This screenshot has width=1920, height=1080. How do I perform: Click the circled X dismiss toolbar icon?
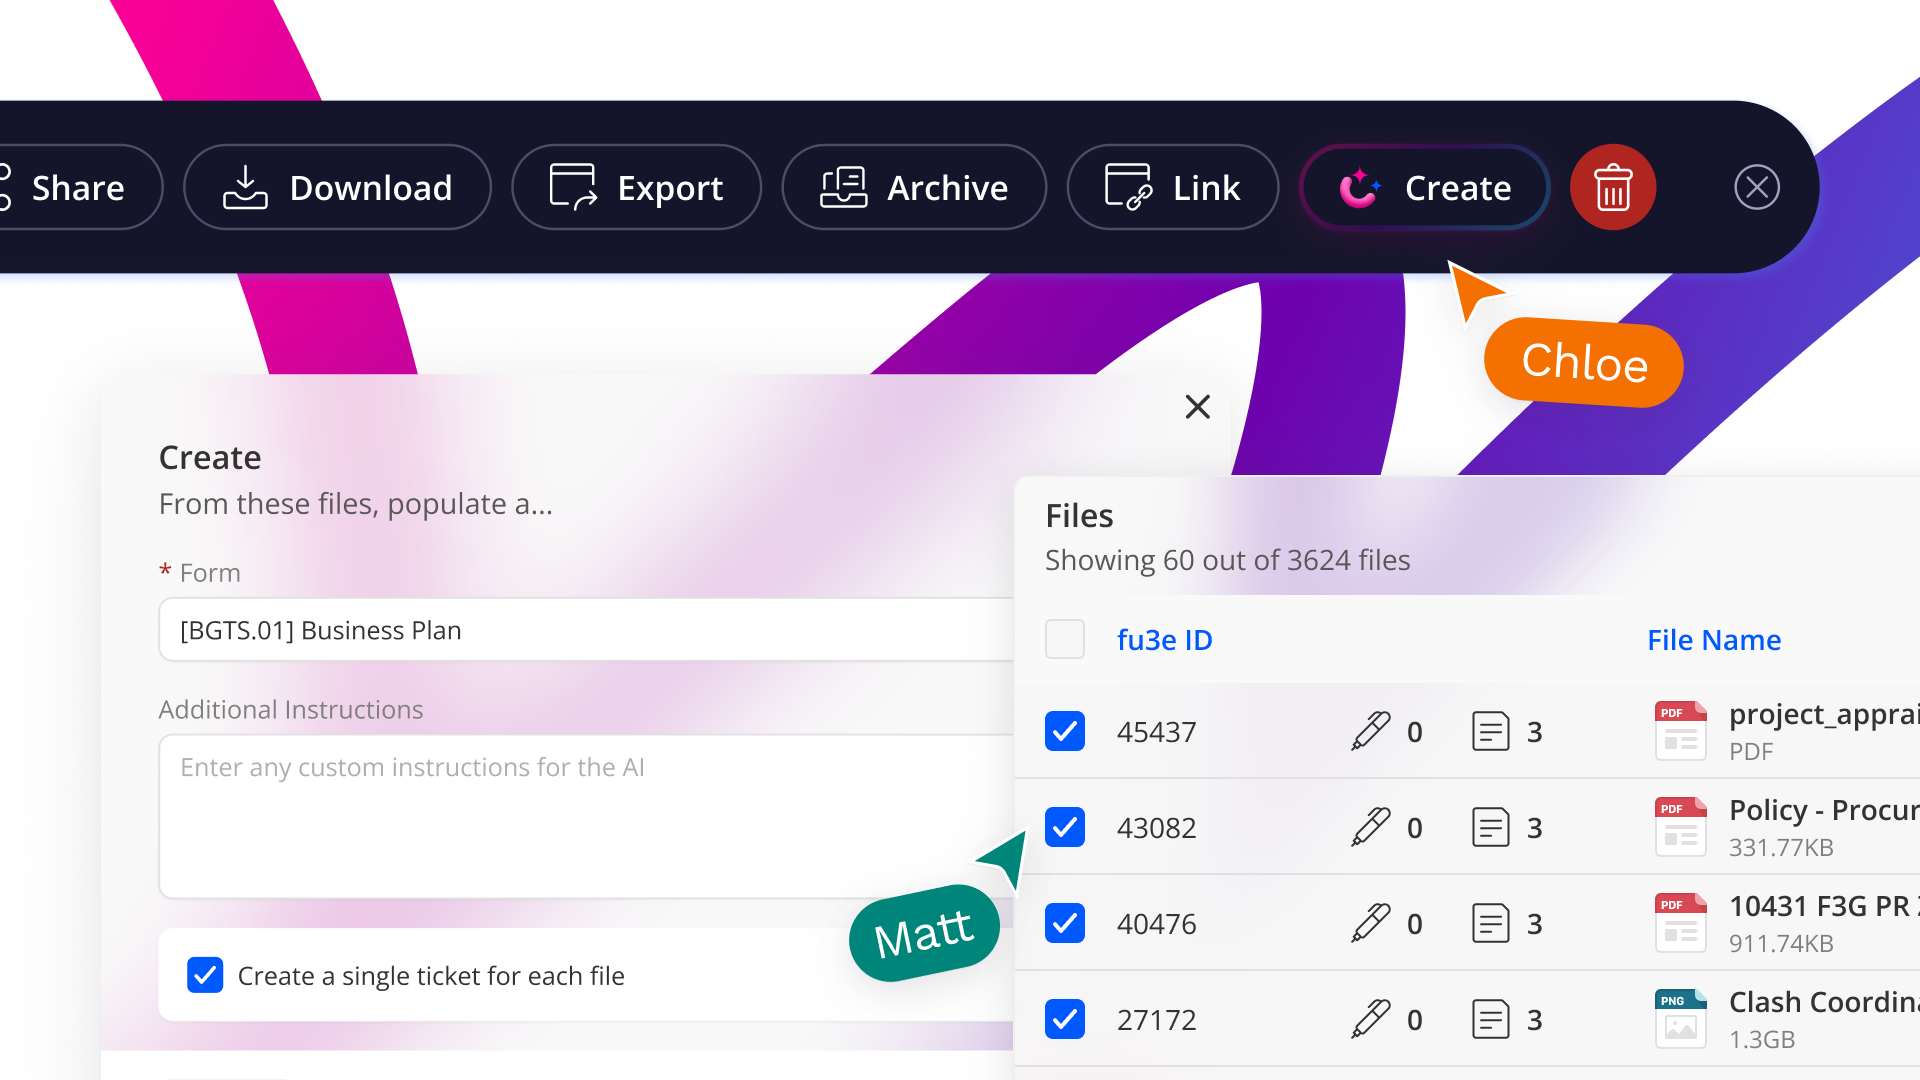tap(1756, 188)
